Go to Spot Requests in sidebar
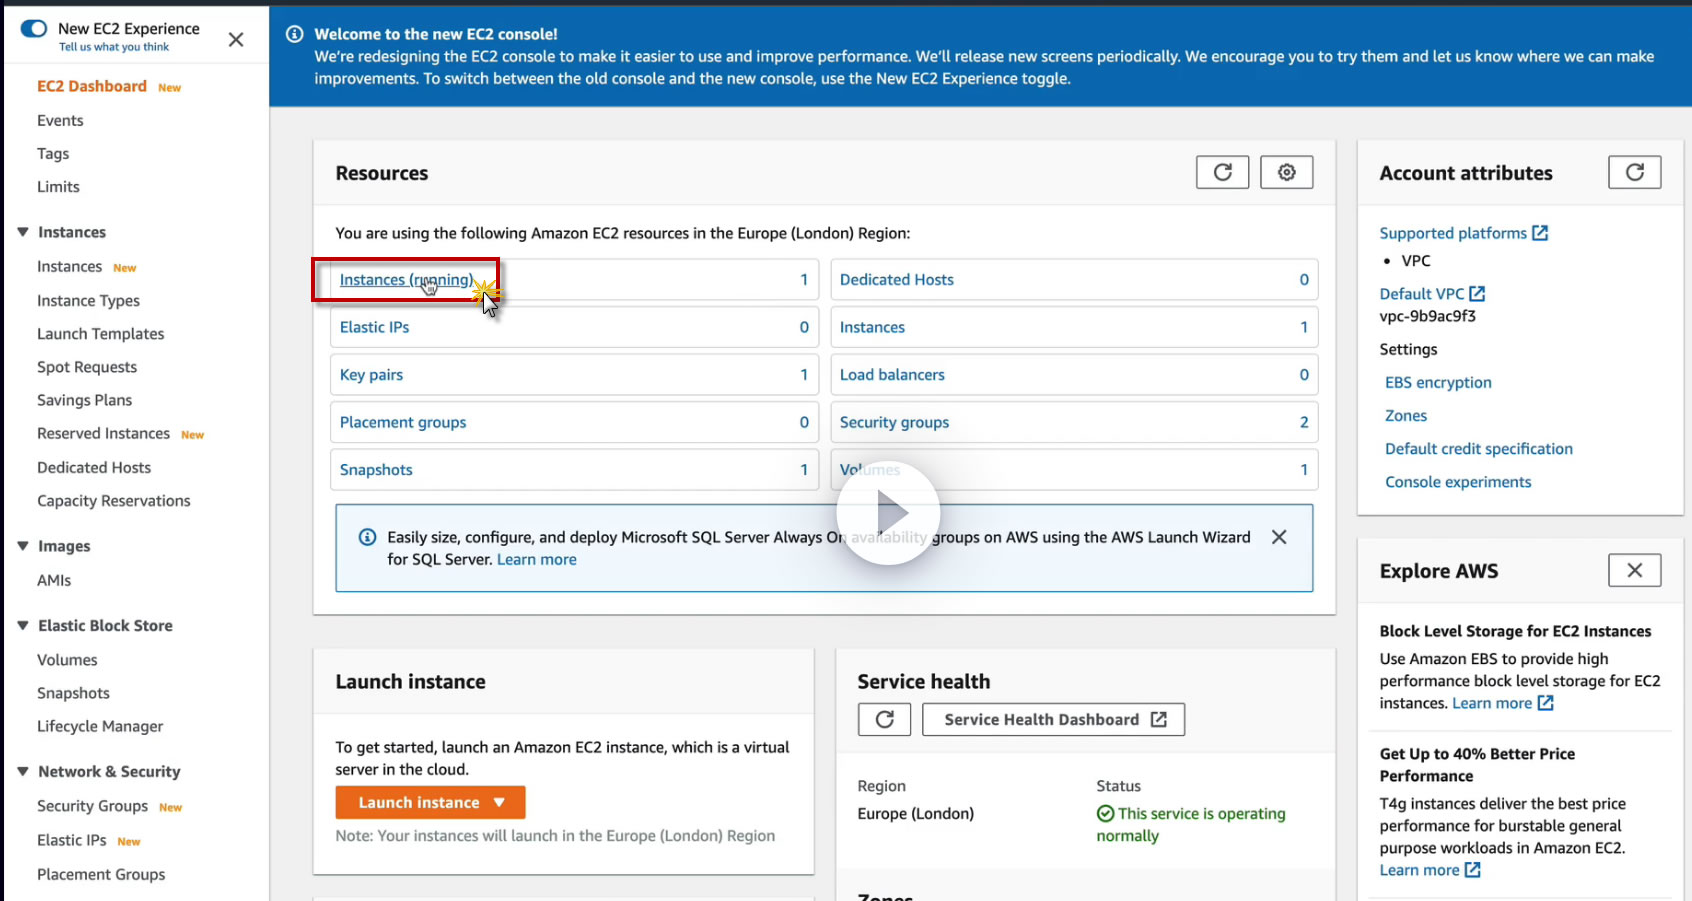Image resolution: width=1692 pixels, height=901 pixels. [87, 367]
